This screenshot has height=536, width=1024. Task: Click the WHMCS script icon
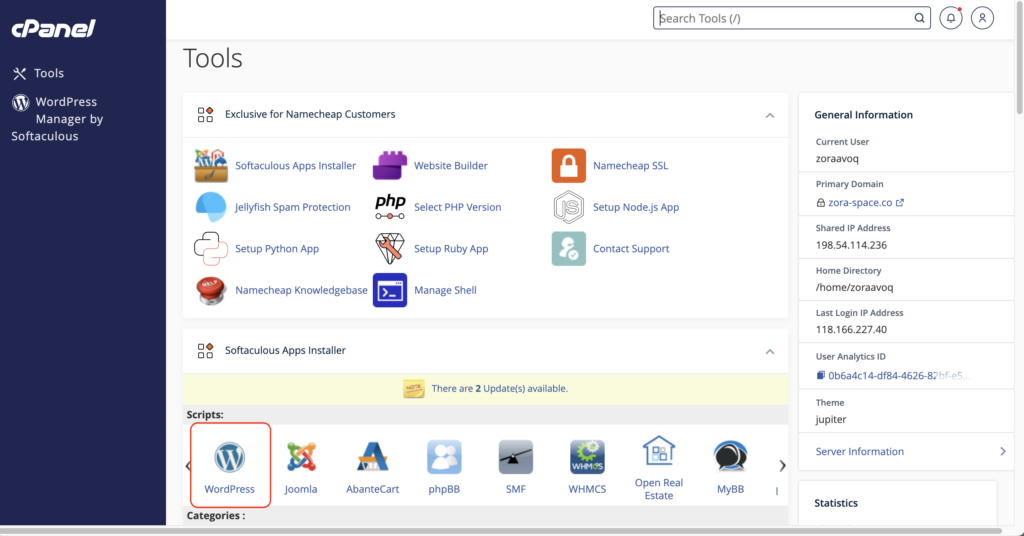(587, 457)
